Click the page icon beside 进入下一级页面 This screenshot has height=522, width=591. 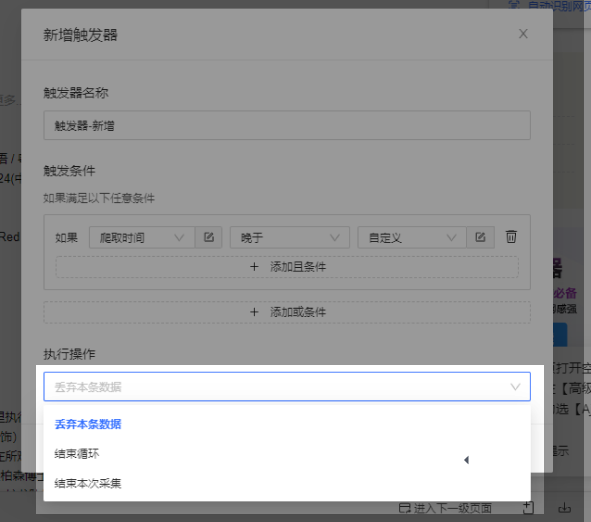pyautogui.click(x=404, y=508)
